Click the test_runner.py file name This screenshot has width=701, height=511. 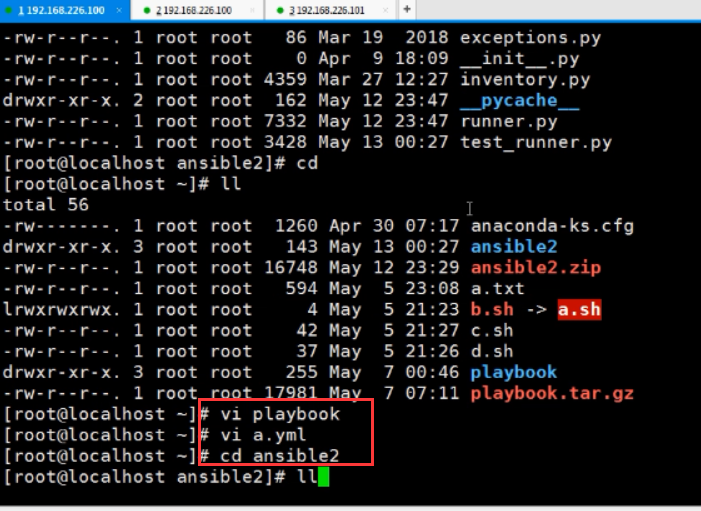tap(536, 143)
